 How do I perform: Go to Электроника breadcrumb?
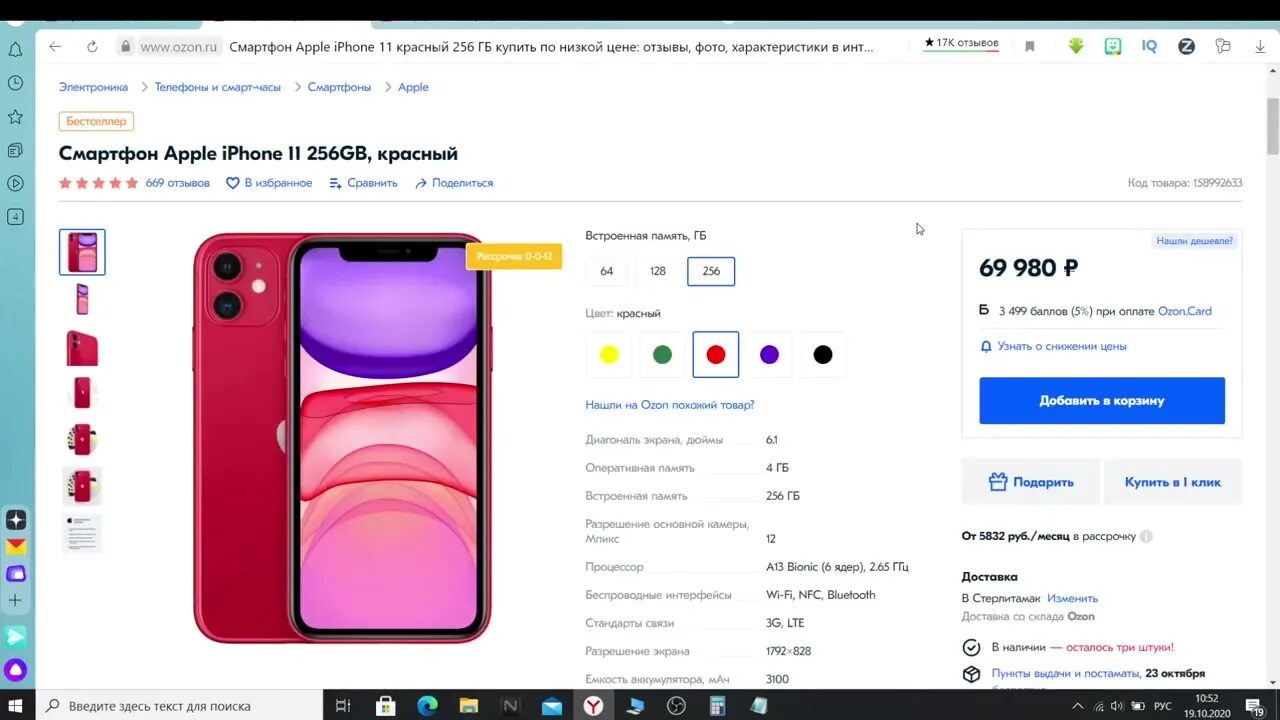click(x=93, y=87)
